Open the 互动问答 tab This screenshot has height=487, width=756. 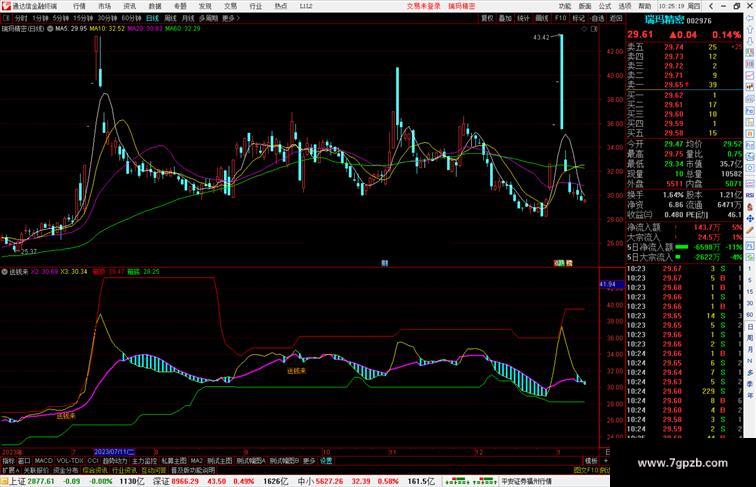154,470
